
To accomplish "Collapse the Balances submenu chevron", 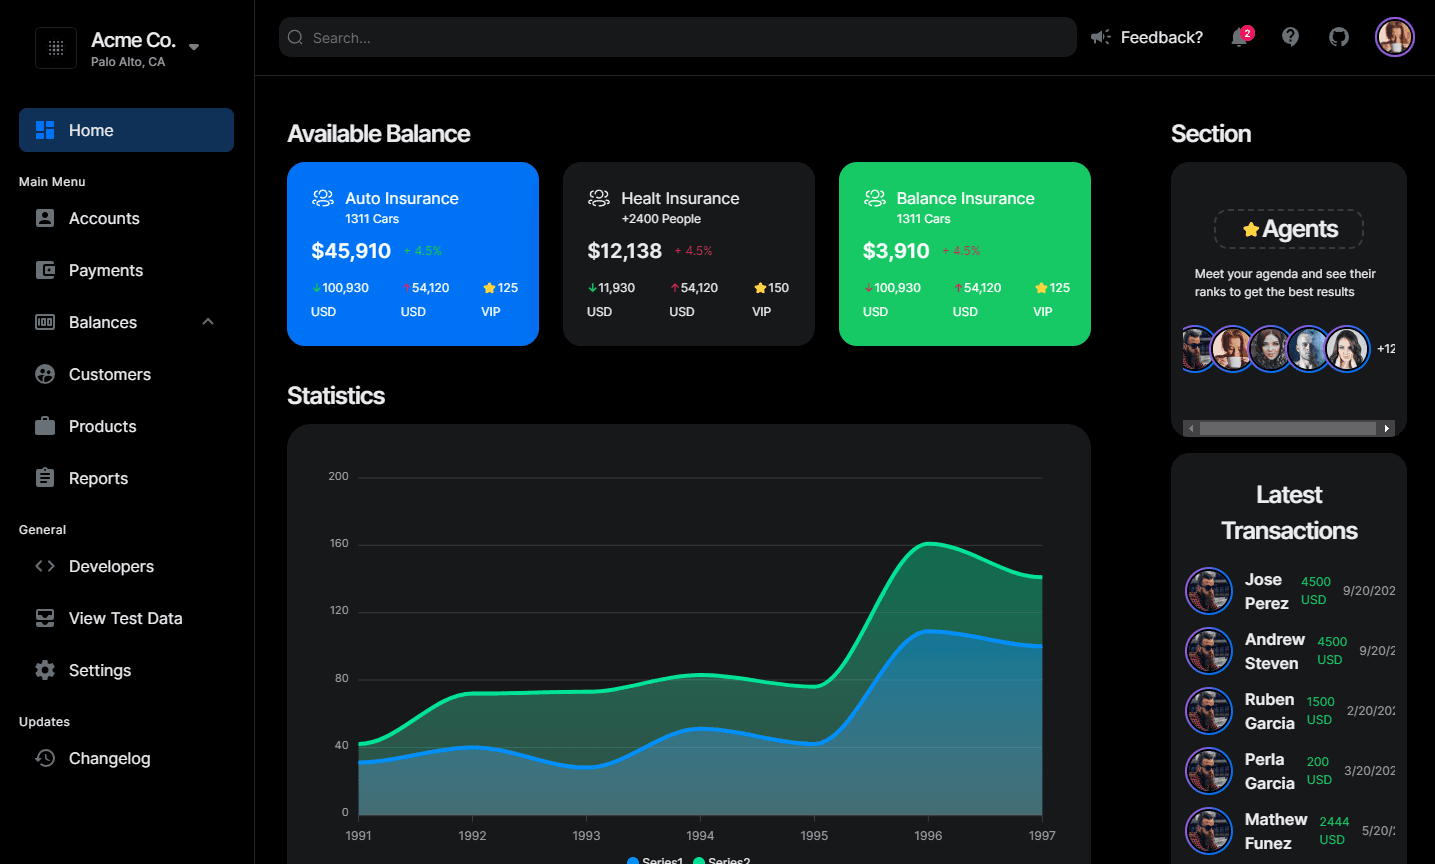I will 208,322.
